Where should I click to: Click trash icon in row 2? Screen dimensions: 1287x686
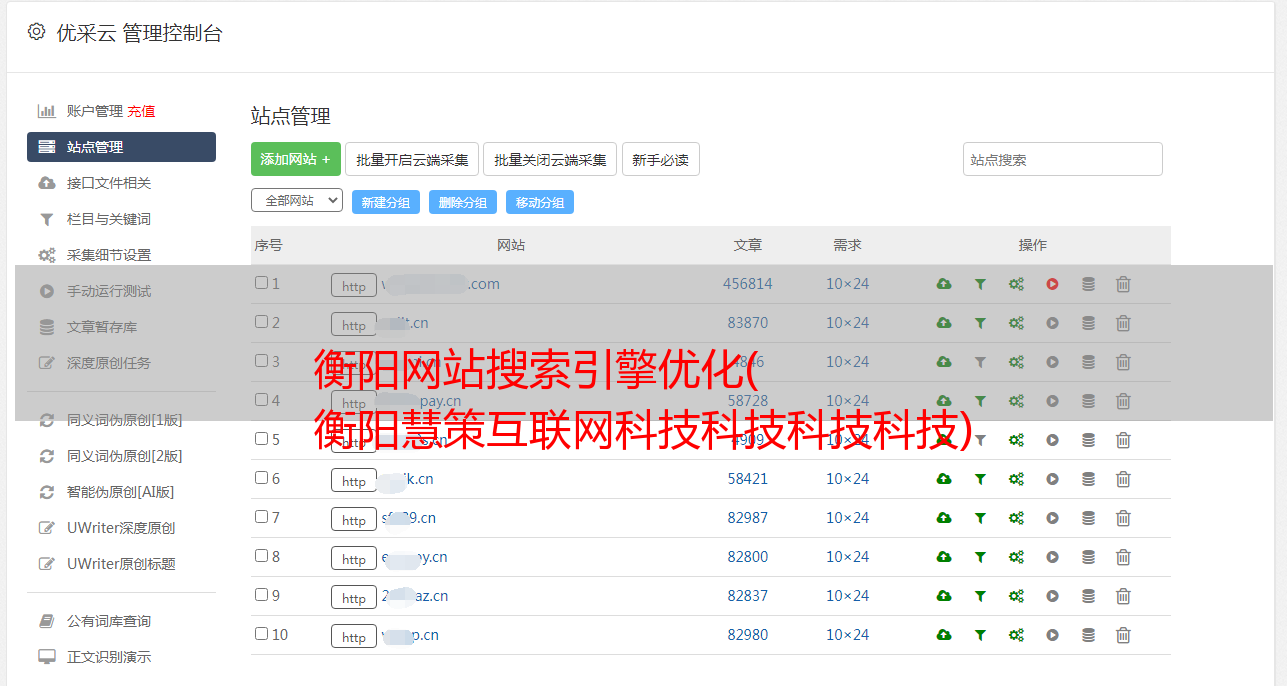(1123, 323)
